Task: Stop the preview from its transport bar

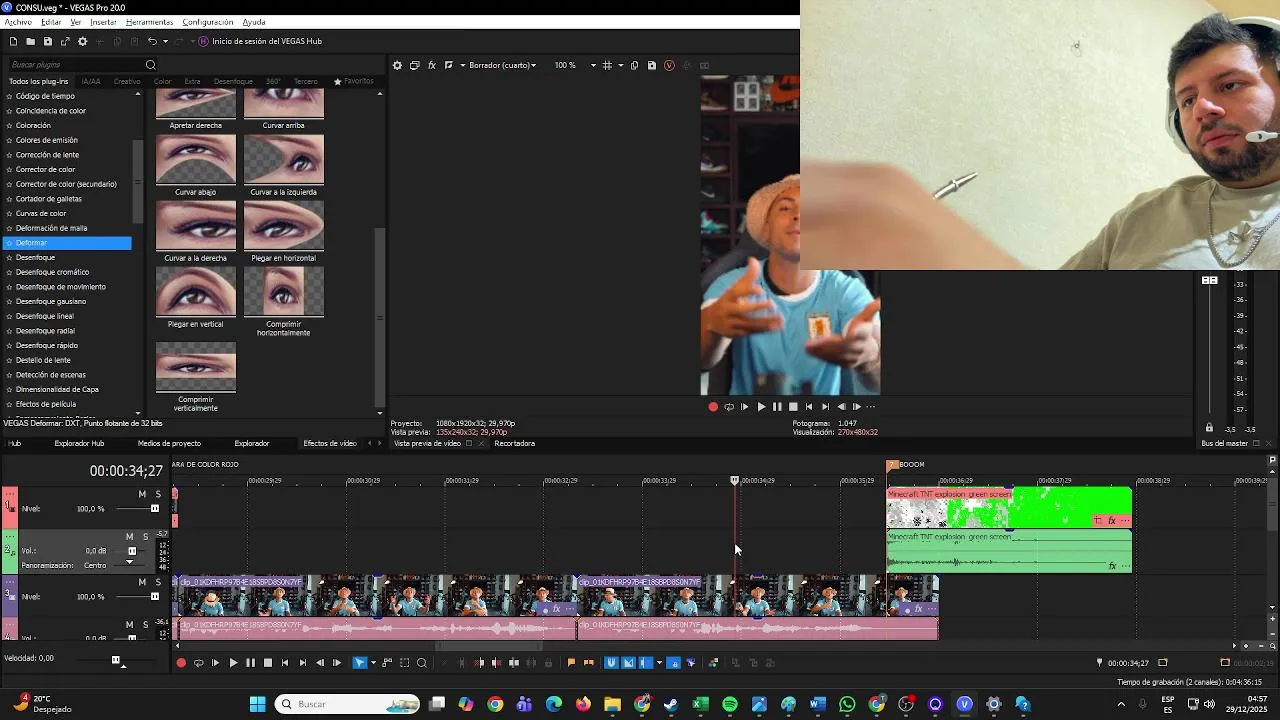Action: pyautogui.click(x=793, y=407)
